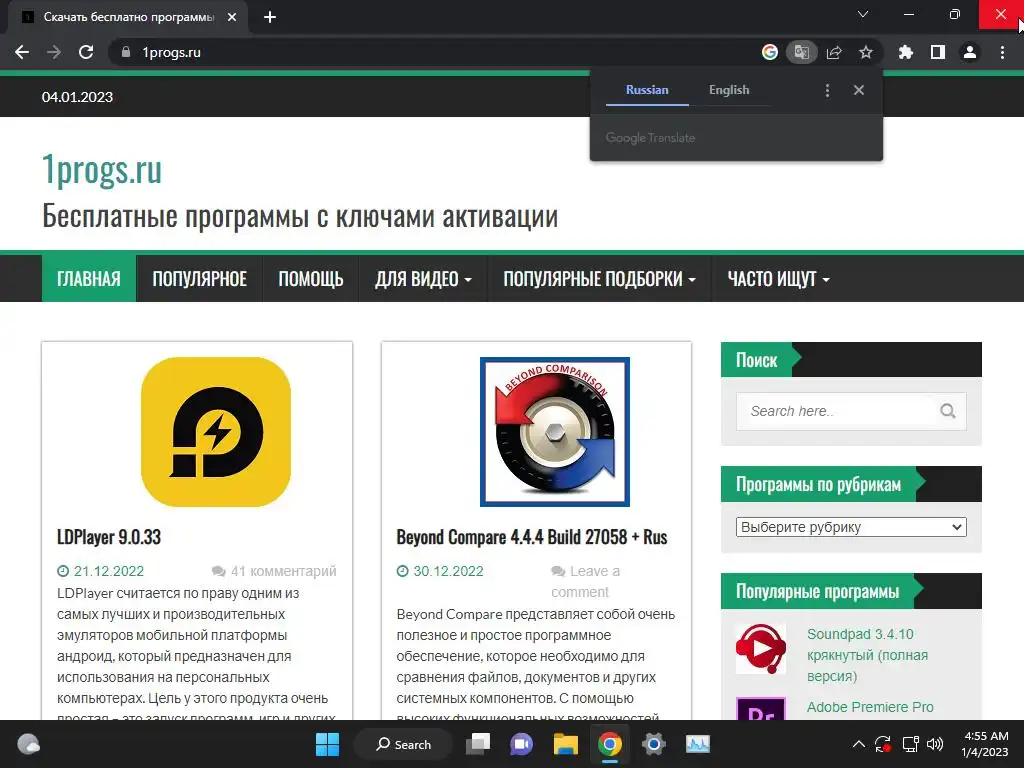Select the Russian tab in translate popup

(647, 90)
